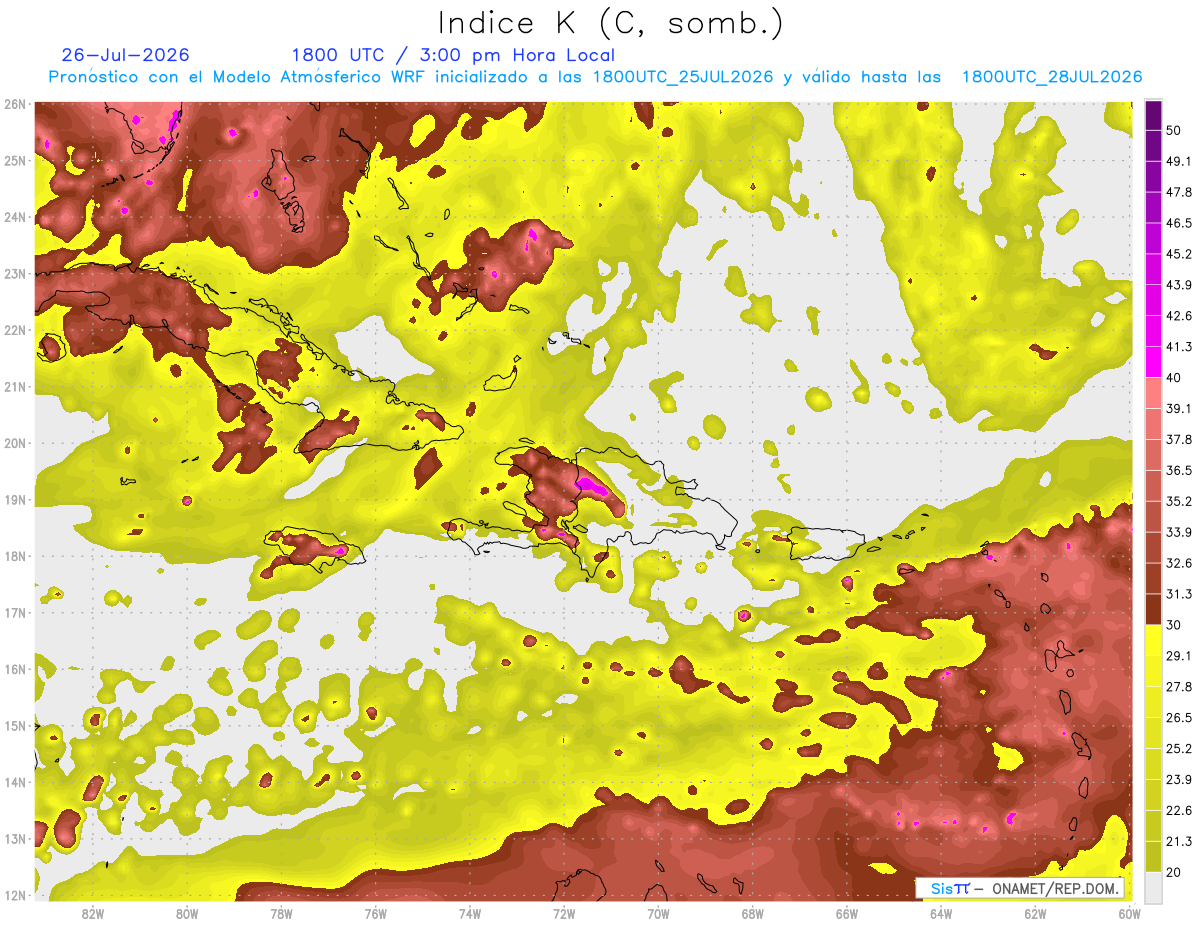Image resolution: width=1200 pixels, height=927 pixels.
Task: Click the '17N' latitude label
Action: (x=14, y=612)
